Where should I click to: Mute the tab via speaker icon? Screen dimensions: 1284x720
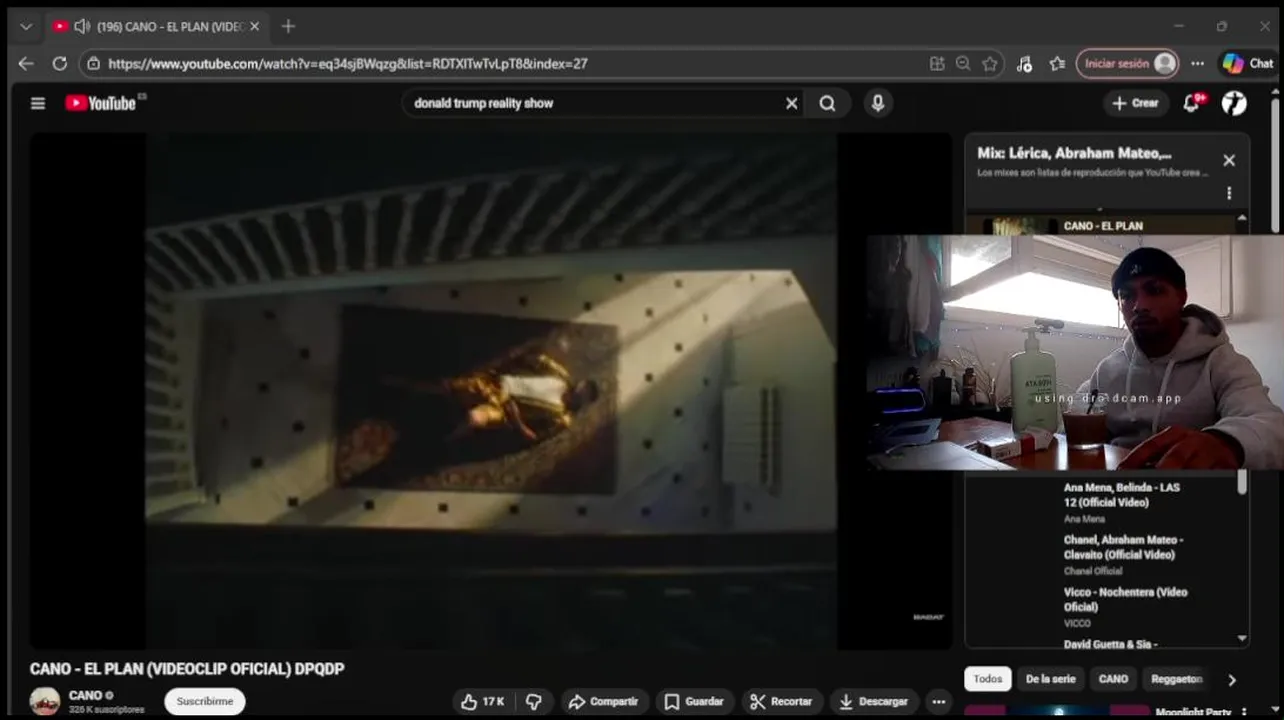tap(82, 26)
